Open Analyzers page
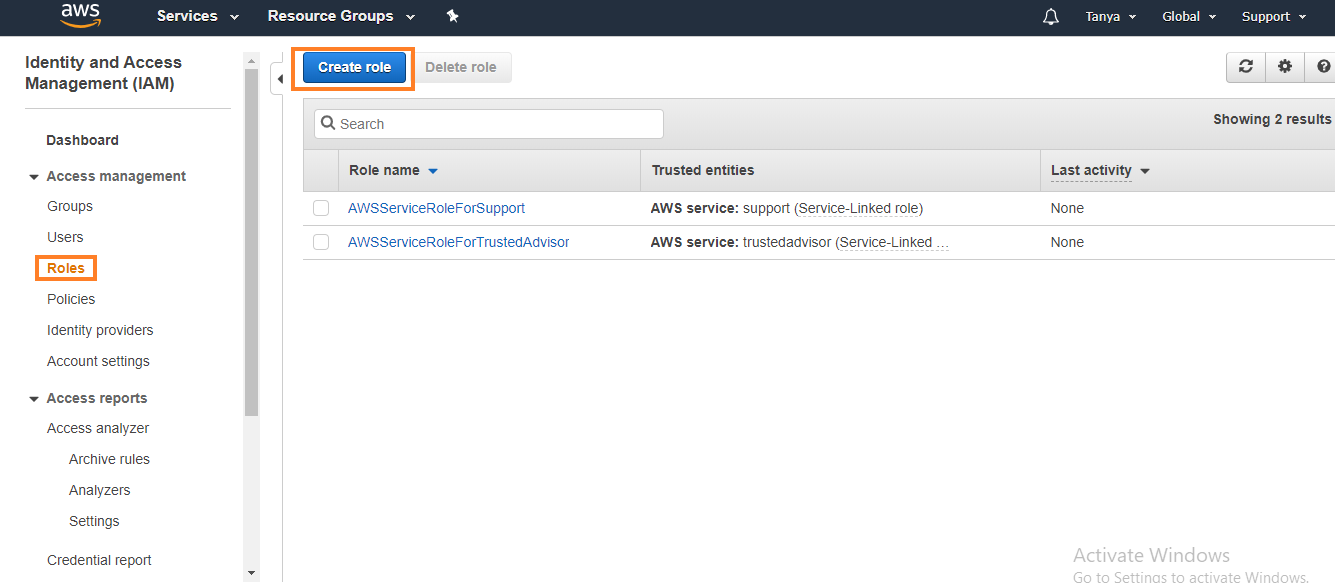The image size is (1335, 583). pyautogui.click(x=99, y=490)
